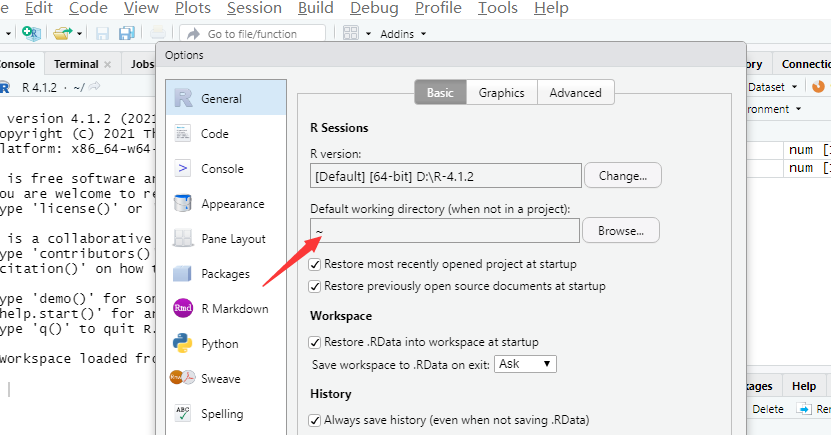The width and height of the screenshot is (831, 435).
Task: Expand the Import Dataset dropdown
Action: 773,87
